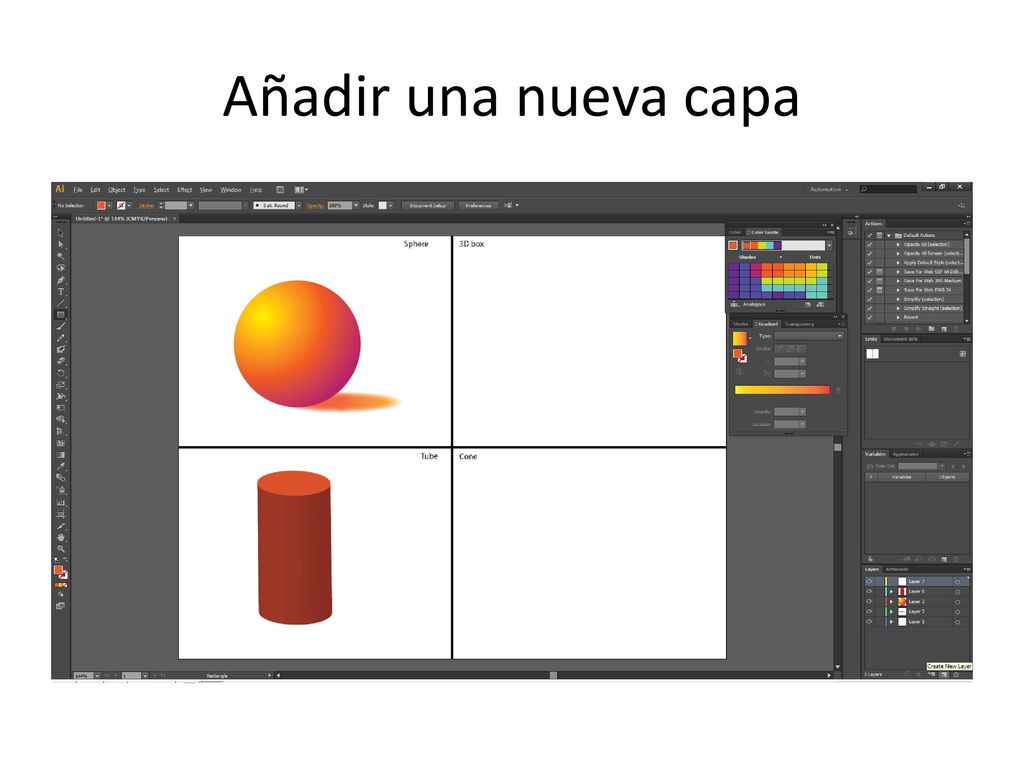Screen dimensions: 1024x768
Task: Open the gradient Type dropdown
Action: point(808,336)
